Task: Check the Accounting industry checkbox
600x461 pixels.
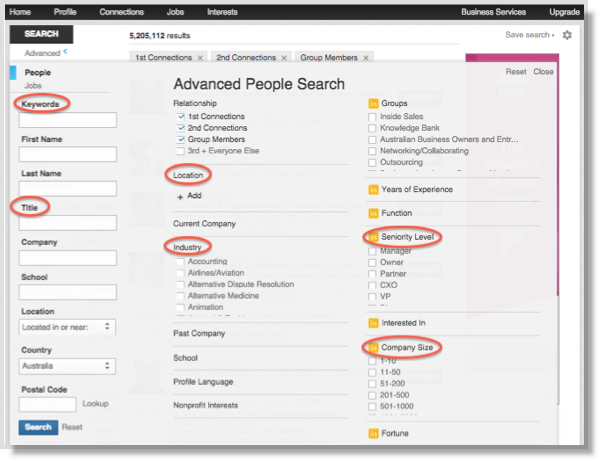Action: coord(180,262)
